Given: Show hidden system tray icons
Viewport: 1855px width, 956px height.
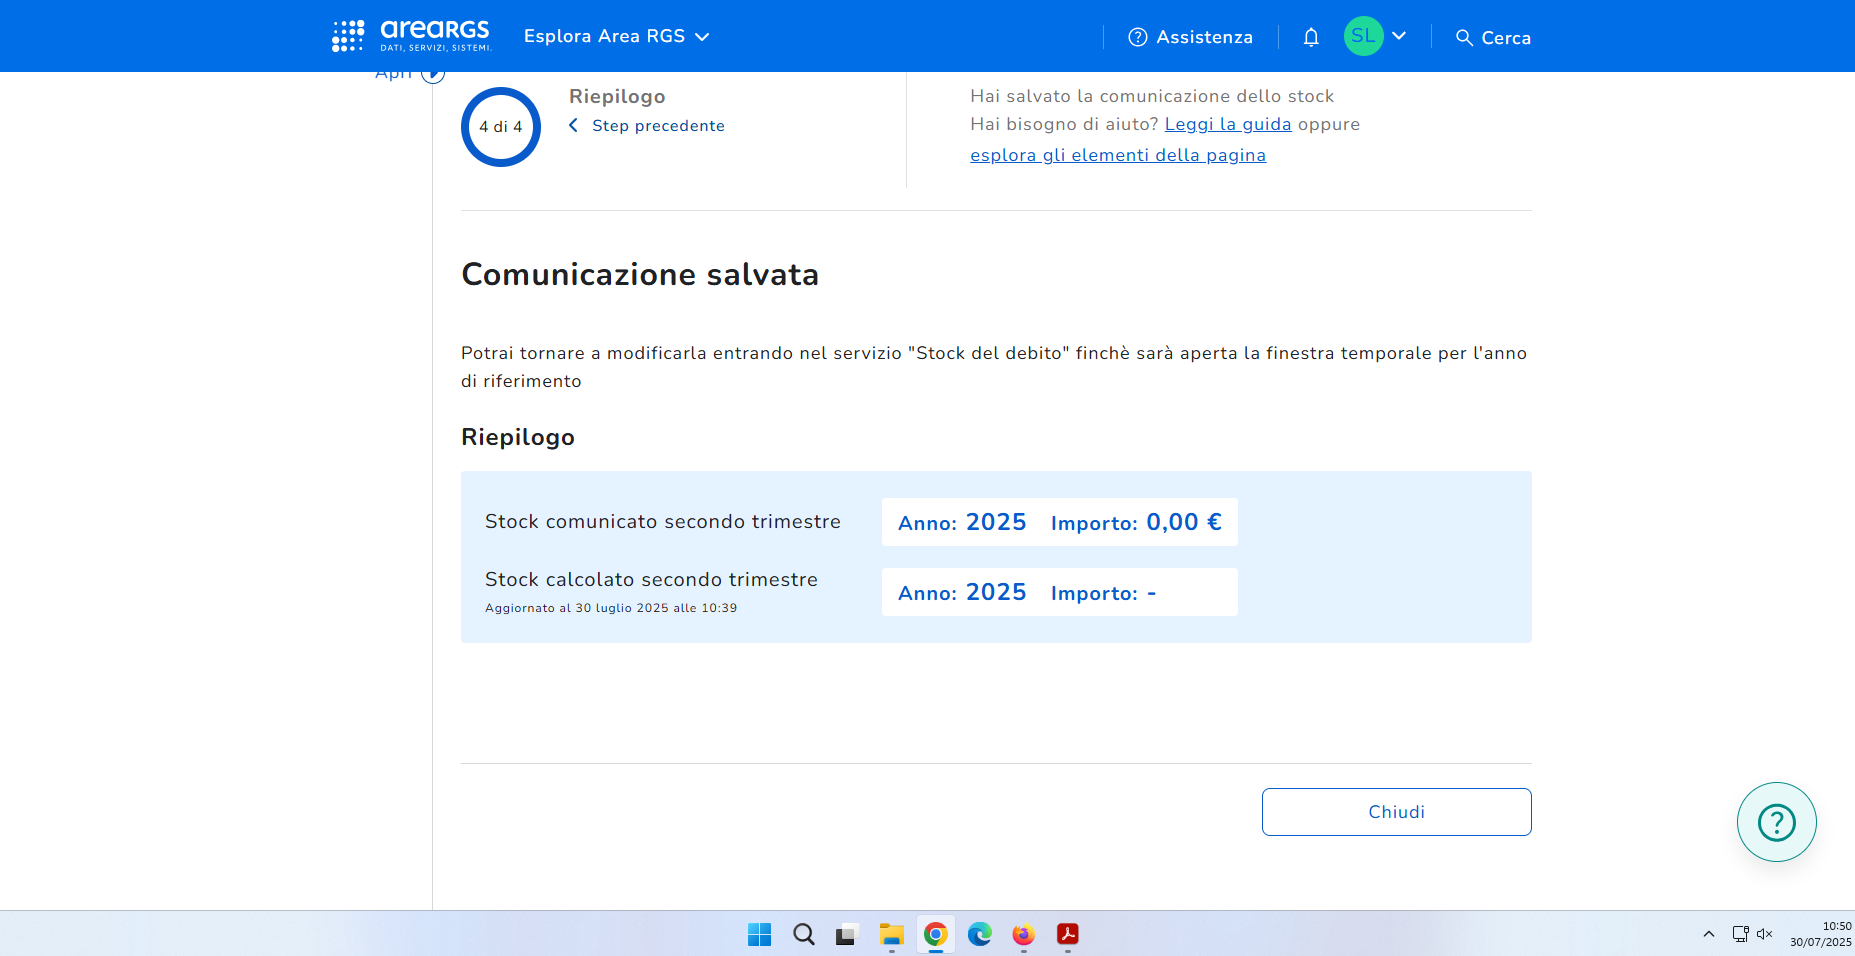Looking at the screenshot, I should coord(1708,934).
